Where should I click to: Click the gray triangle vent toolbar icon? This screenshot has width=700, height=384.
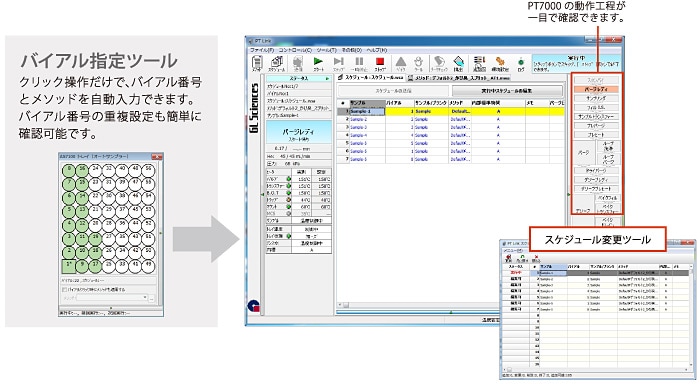coord(401,62)
